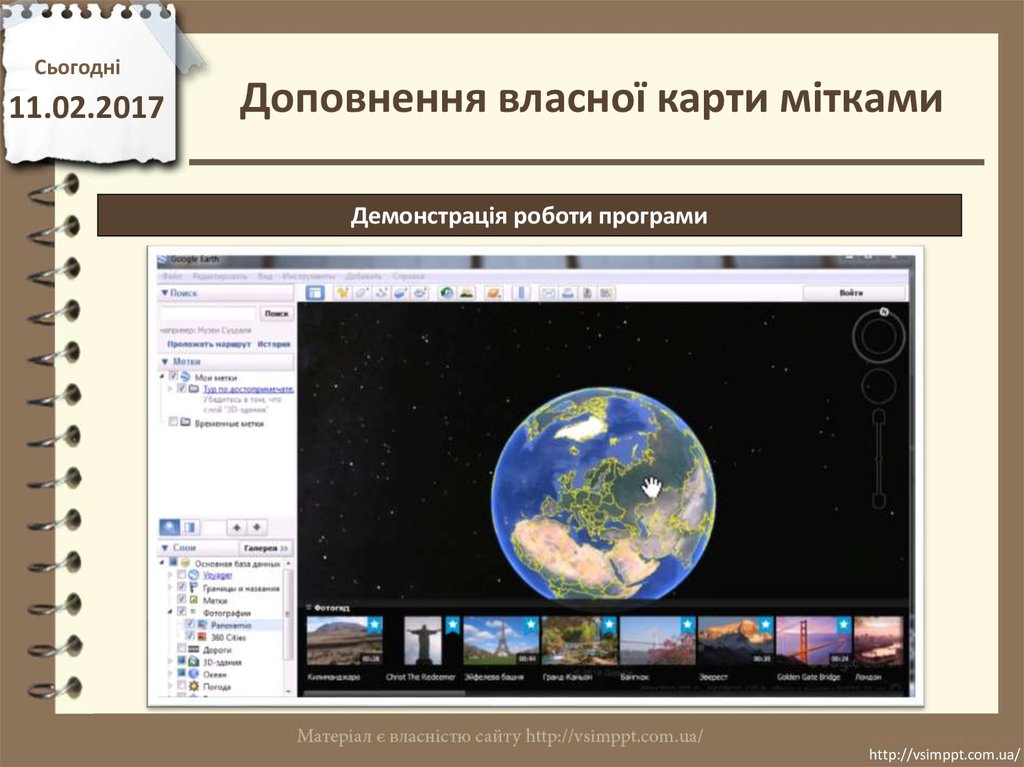
Task: Click the Add Placemark pushpin icon
Action: [x=343, y=293]
